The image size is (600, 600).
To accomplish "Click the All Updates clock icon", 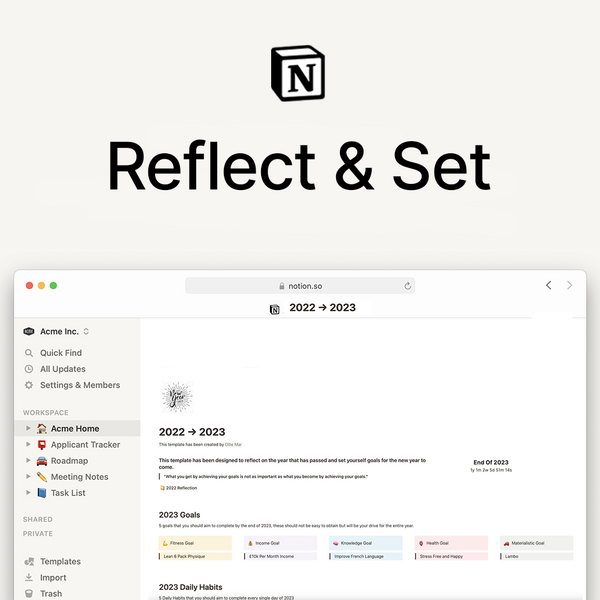I will click(x=29, y=369).
